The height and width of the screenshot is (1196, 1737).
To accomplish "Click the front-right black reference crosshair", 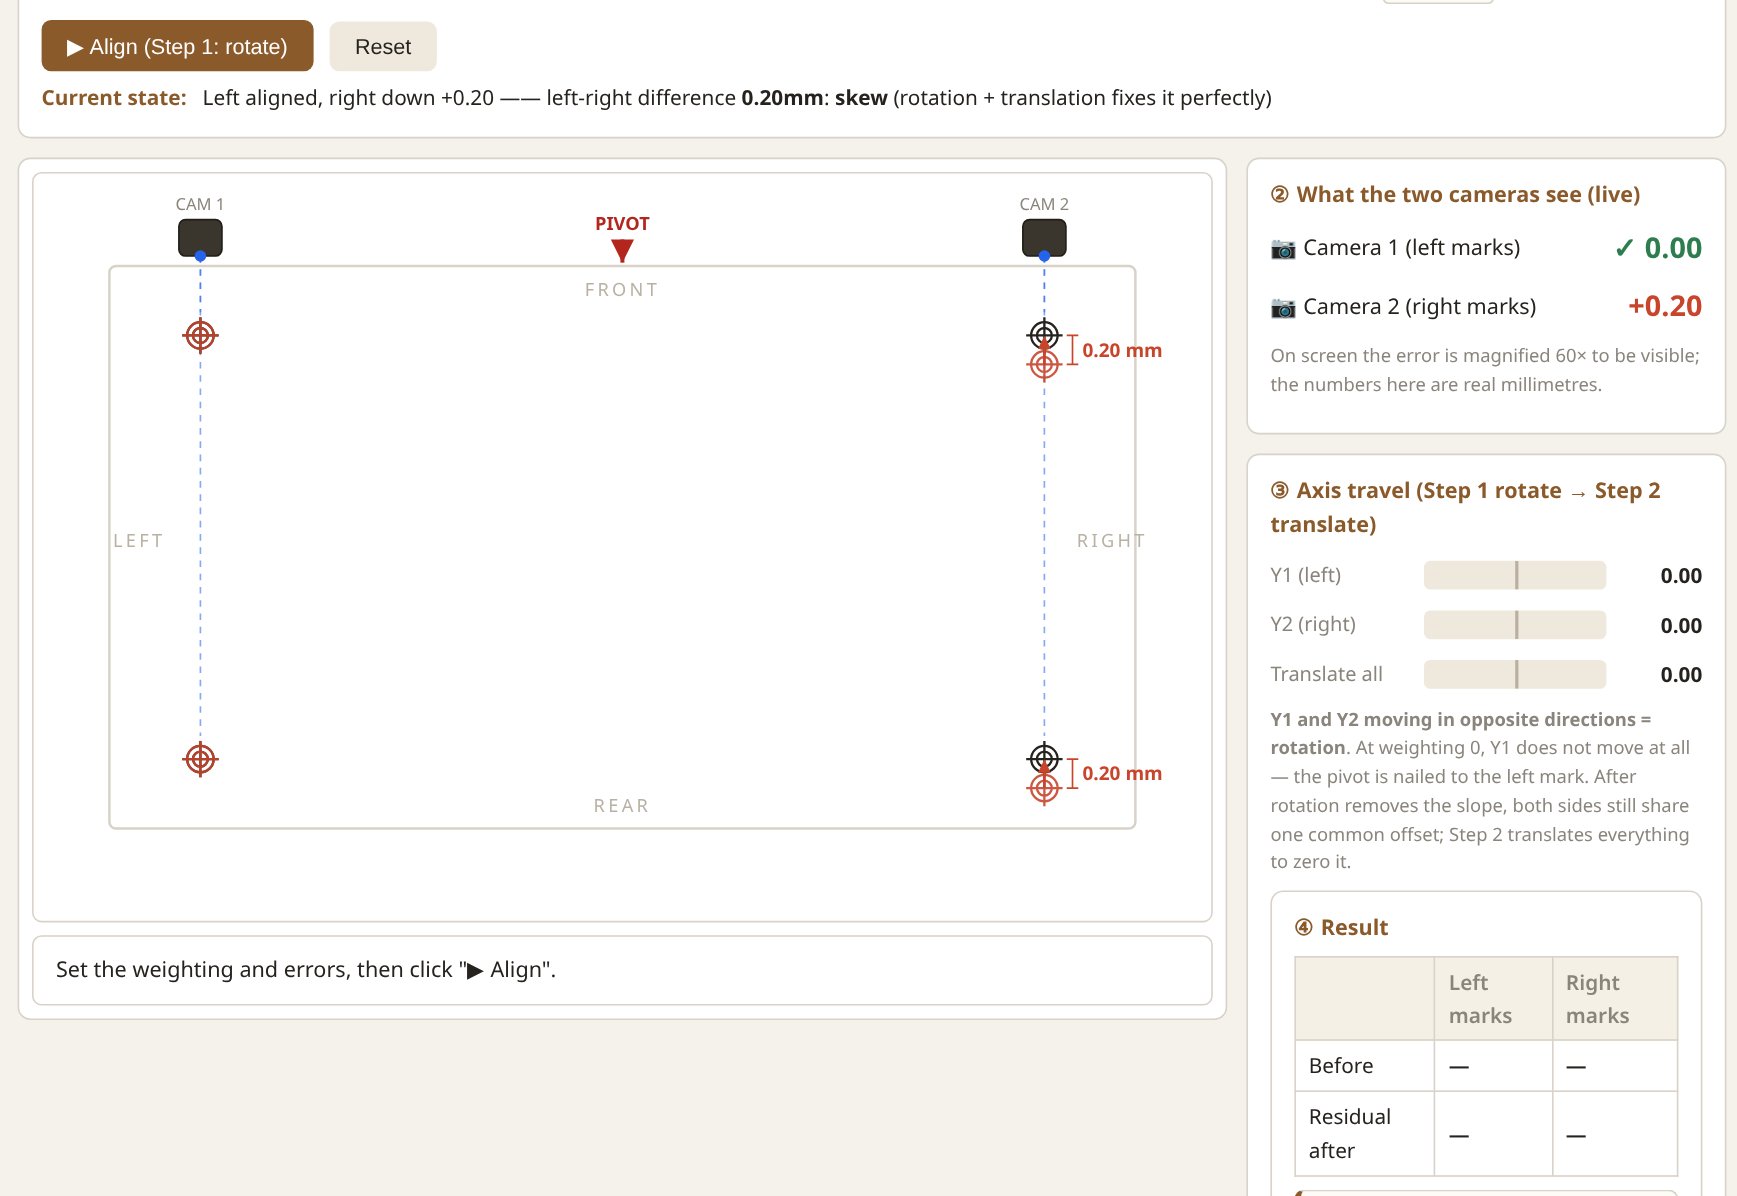I will click(x=1044, y=334).
